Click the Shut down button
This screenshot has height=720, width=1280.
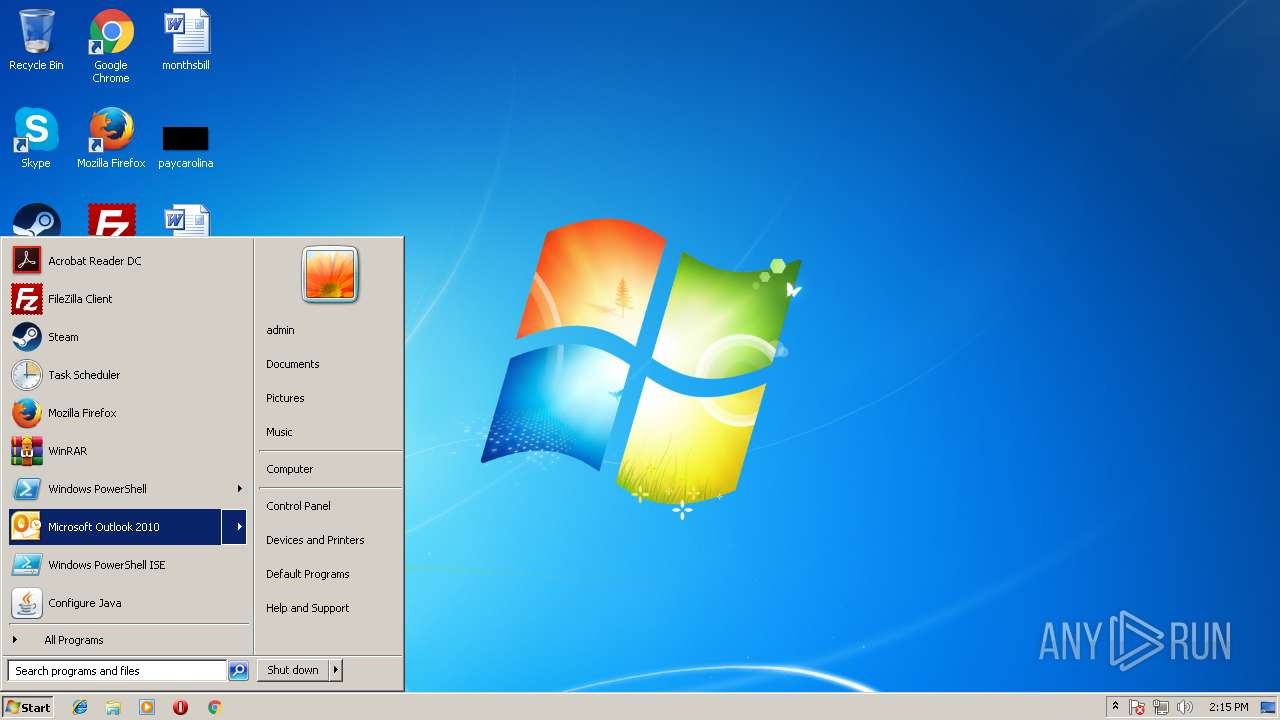pos(293,670)
